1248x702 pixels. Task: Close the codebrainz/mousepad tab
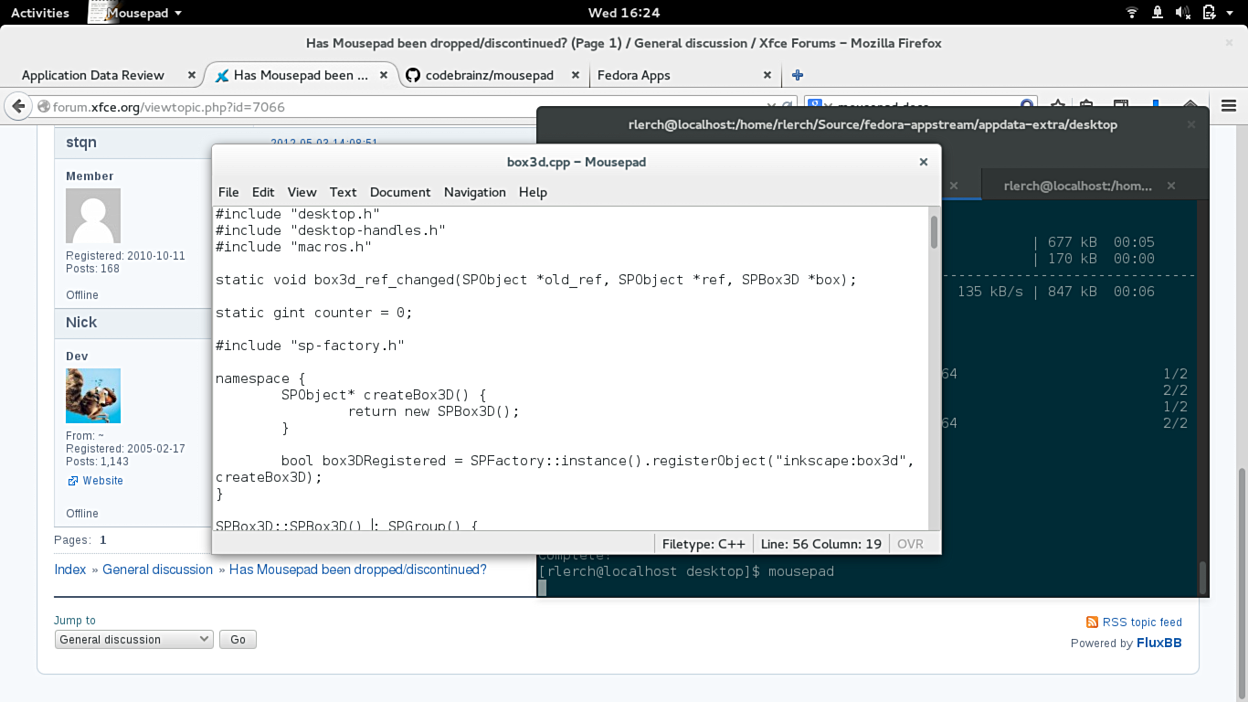pyautogui.click(x=575, y=75)
